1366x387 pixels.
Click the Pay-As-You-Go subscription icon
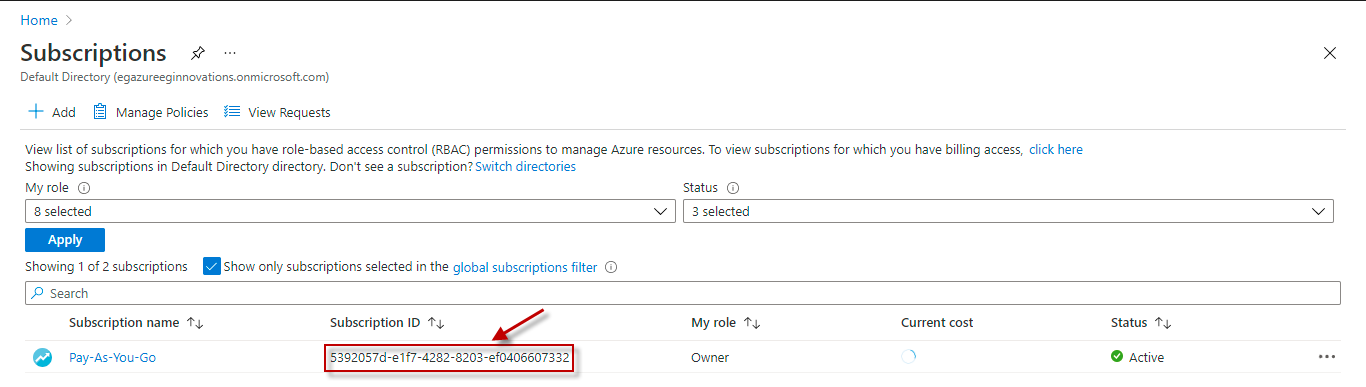pos(42,357)
